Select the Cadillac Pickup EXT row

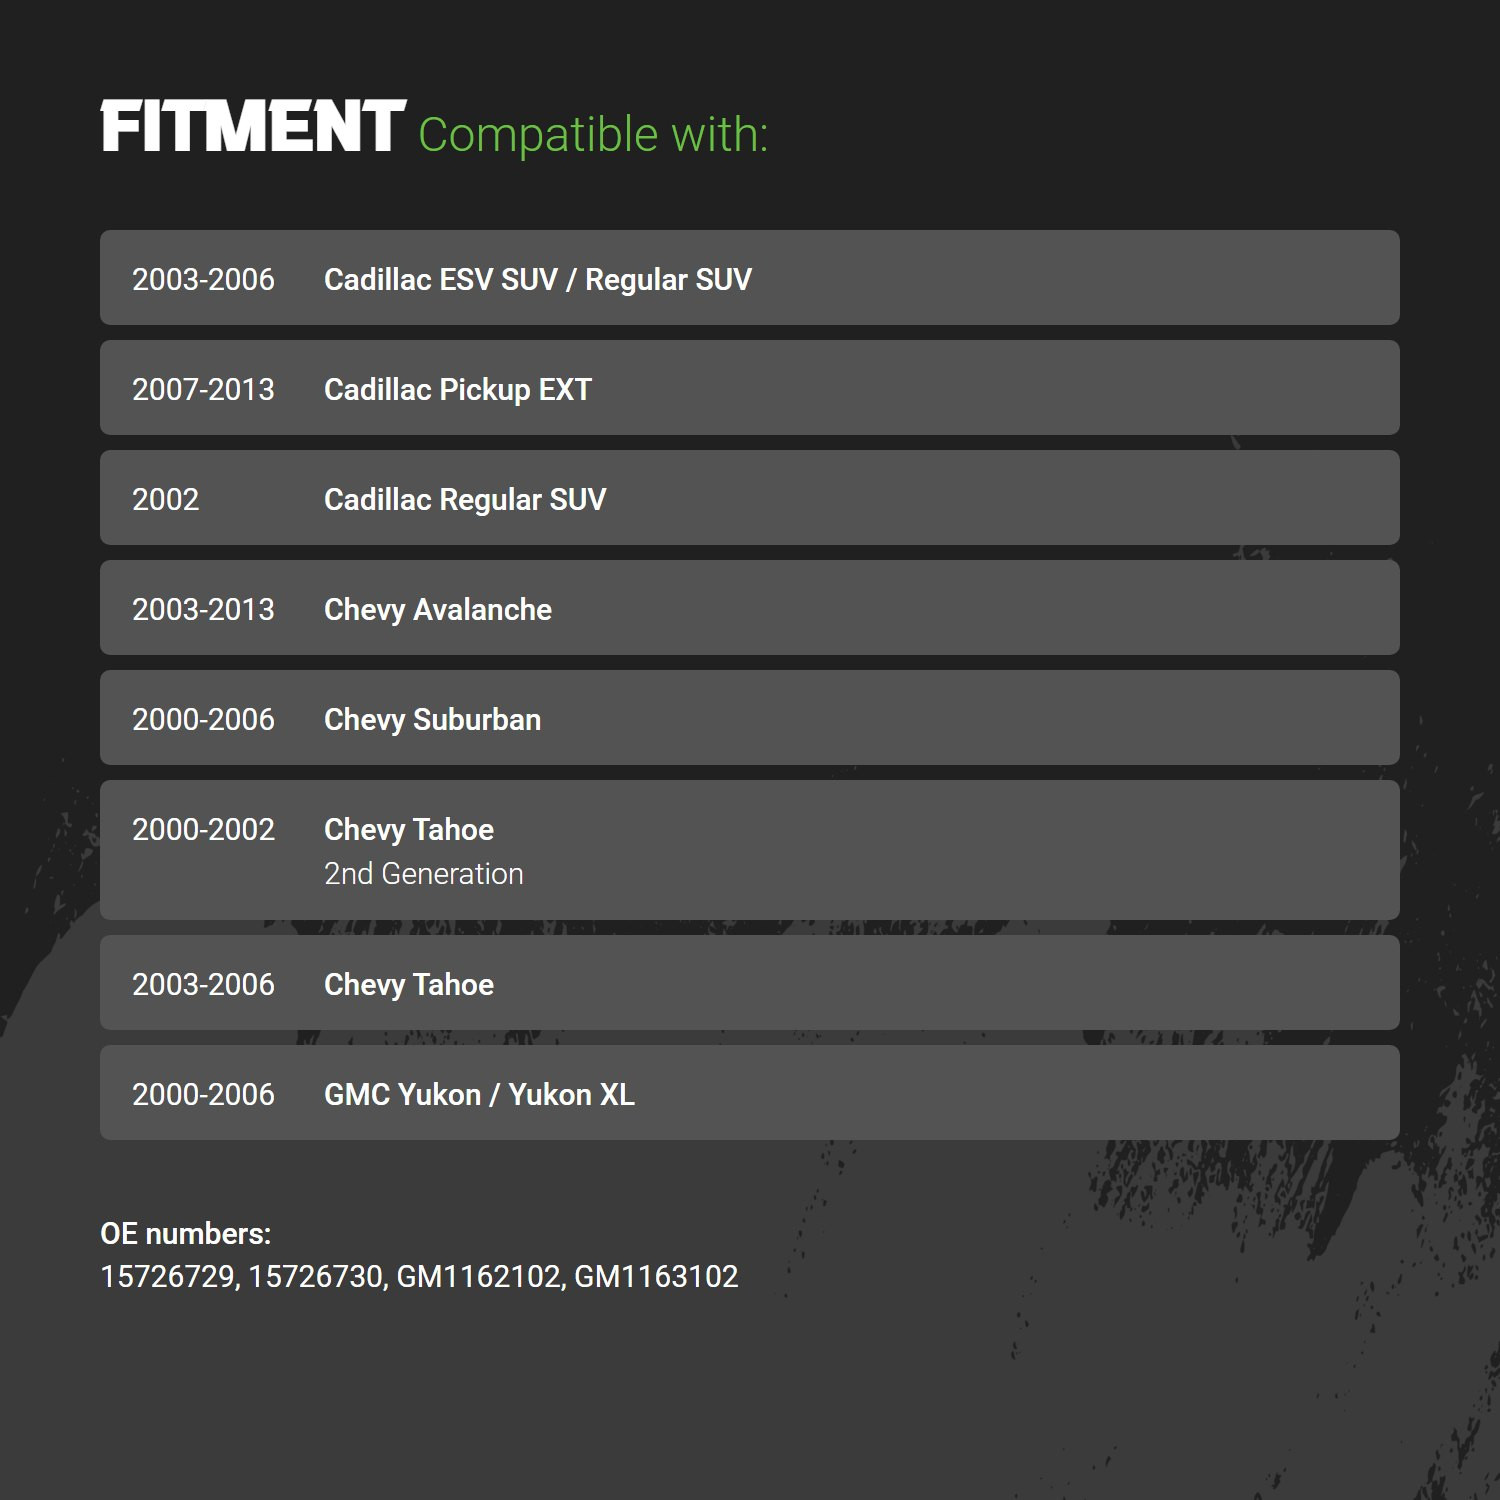750,388
